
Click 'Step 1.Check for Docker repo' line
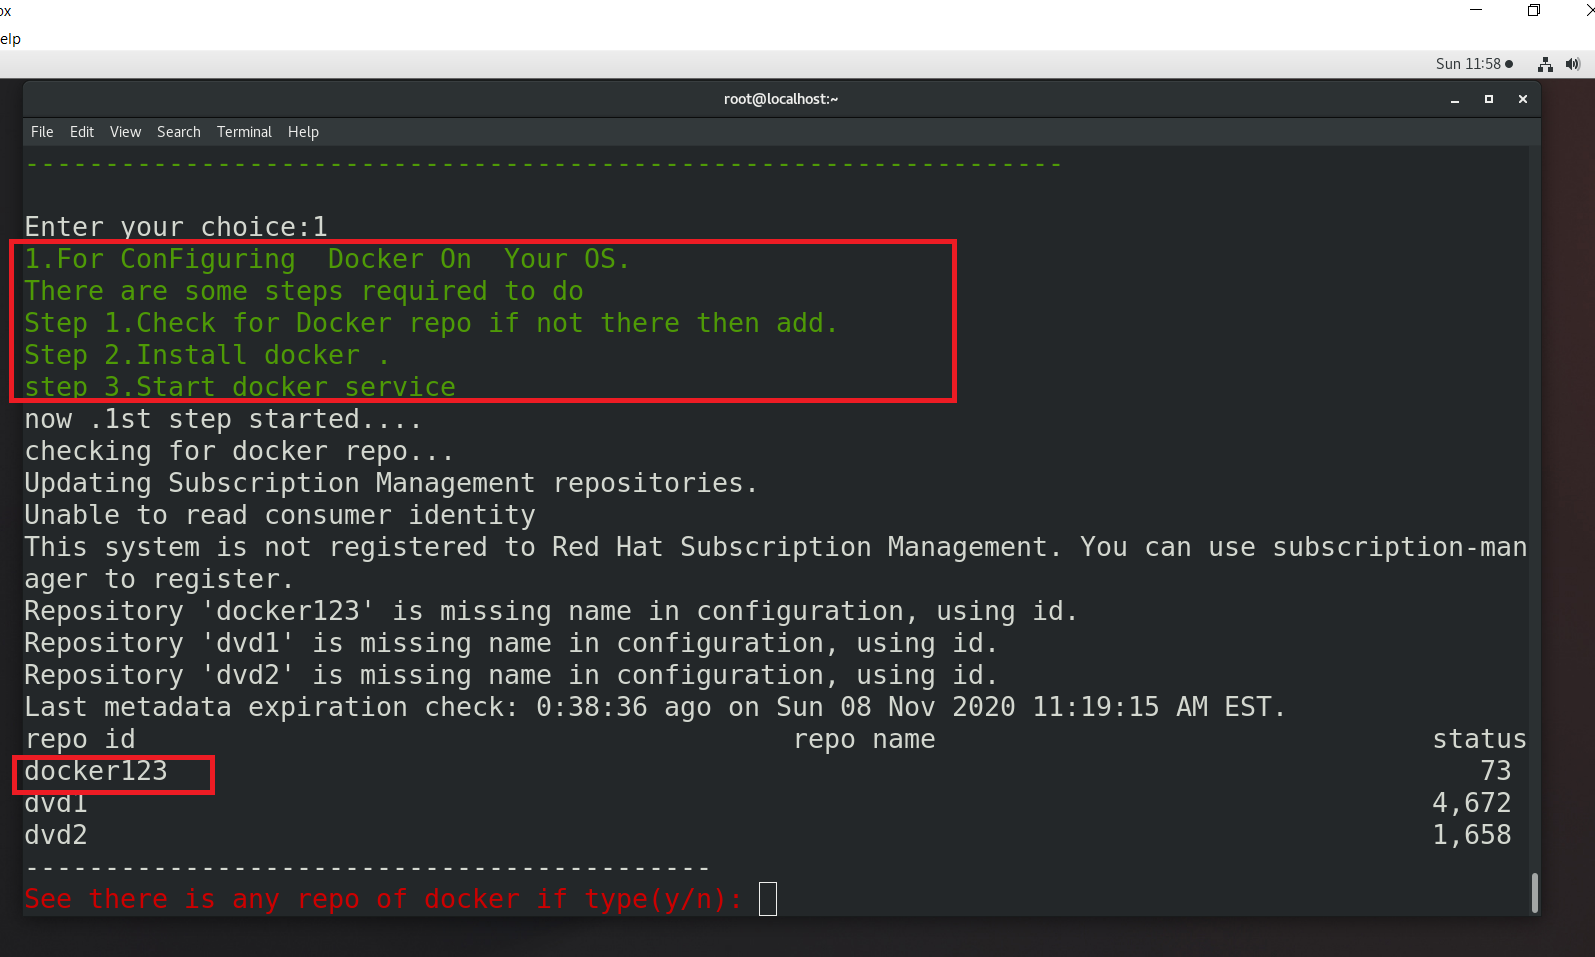point(431,323)
